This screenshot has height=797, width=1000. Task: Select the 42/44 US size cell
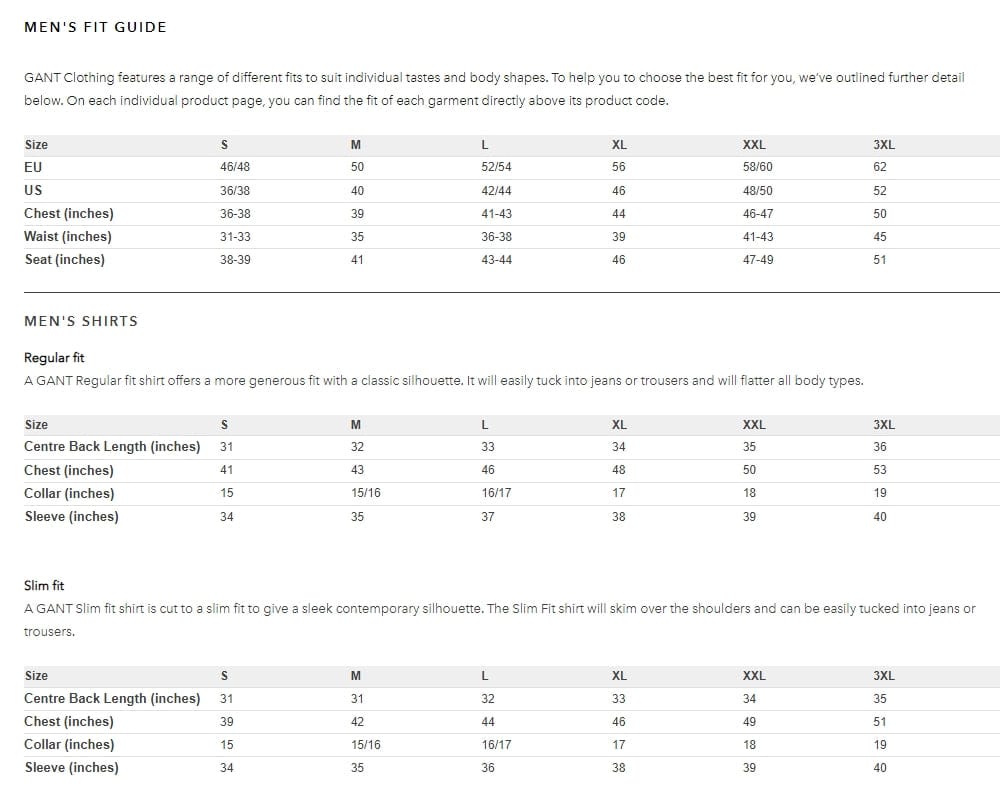[496, 190]
